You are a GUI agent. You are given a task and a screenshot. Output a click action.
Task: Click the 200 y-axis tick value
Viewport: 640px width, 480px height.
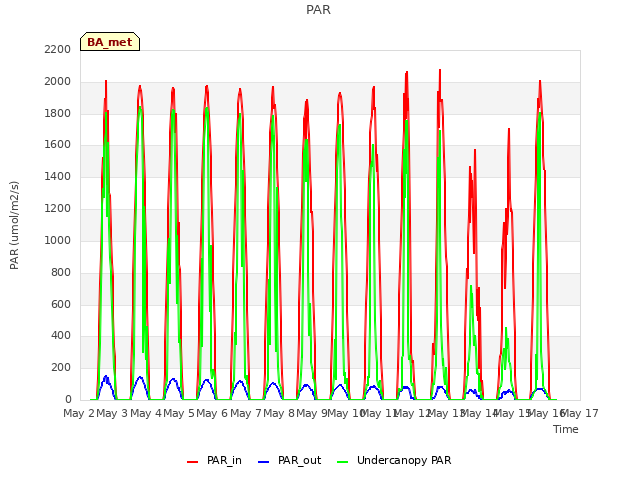(x=61, y=367)
